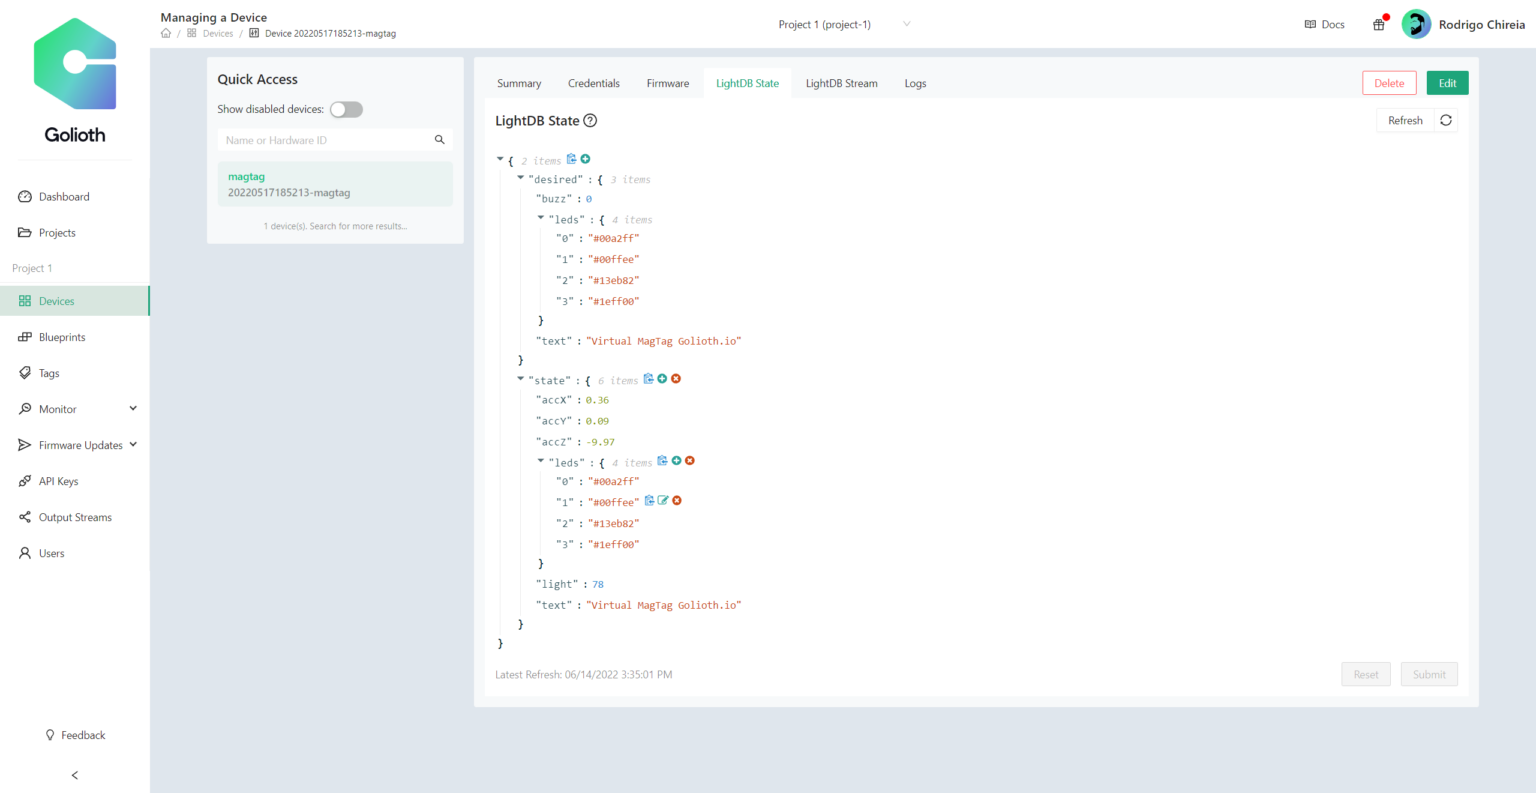Open the gift icon with red notification dot
Viewport: 1536px width, 793px height.
click(1378, 24)
